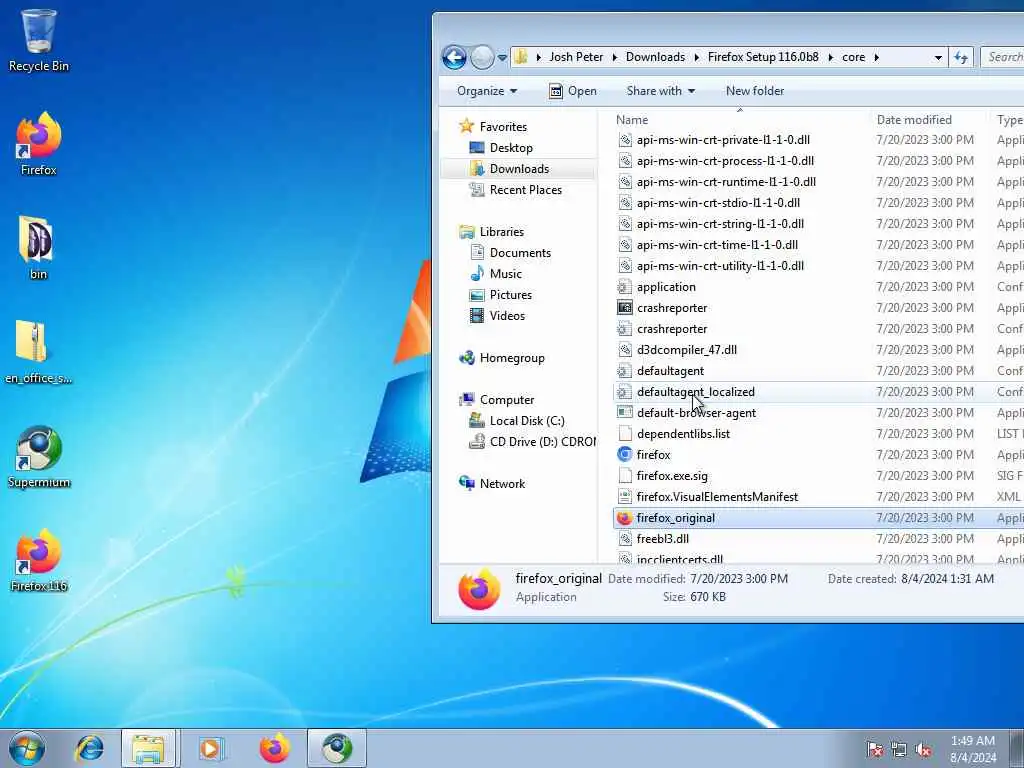Open the address bar history dropdown
This screenshot has width=1024, height=768.
click(x=938, y=57)
